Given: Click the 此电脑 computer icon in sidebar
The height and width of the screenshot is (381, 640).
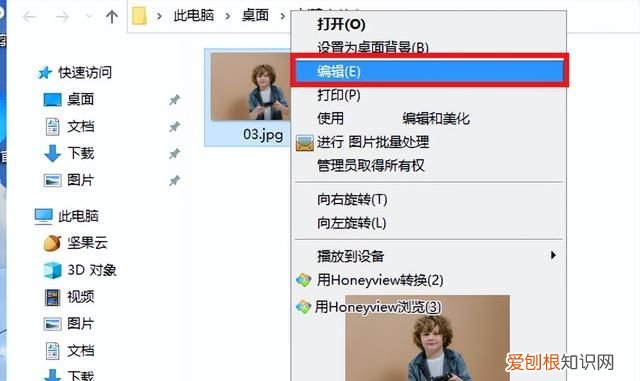Looking at the screenshot, I should pos(43,216).
